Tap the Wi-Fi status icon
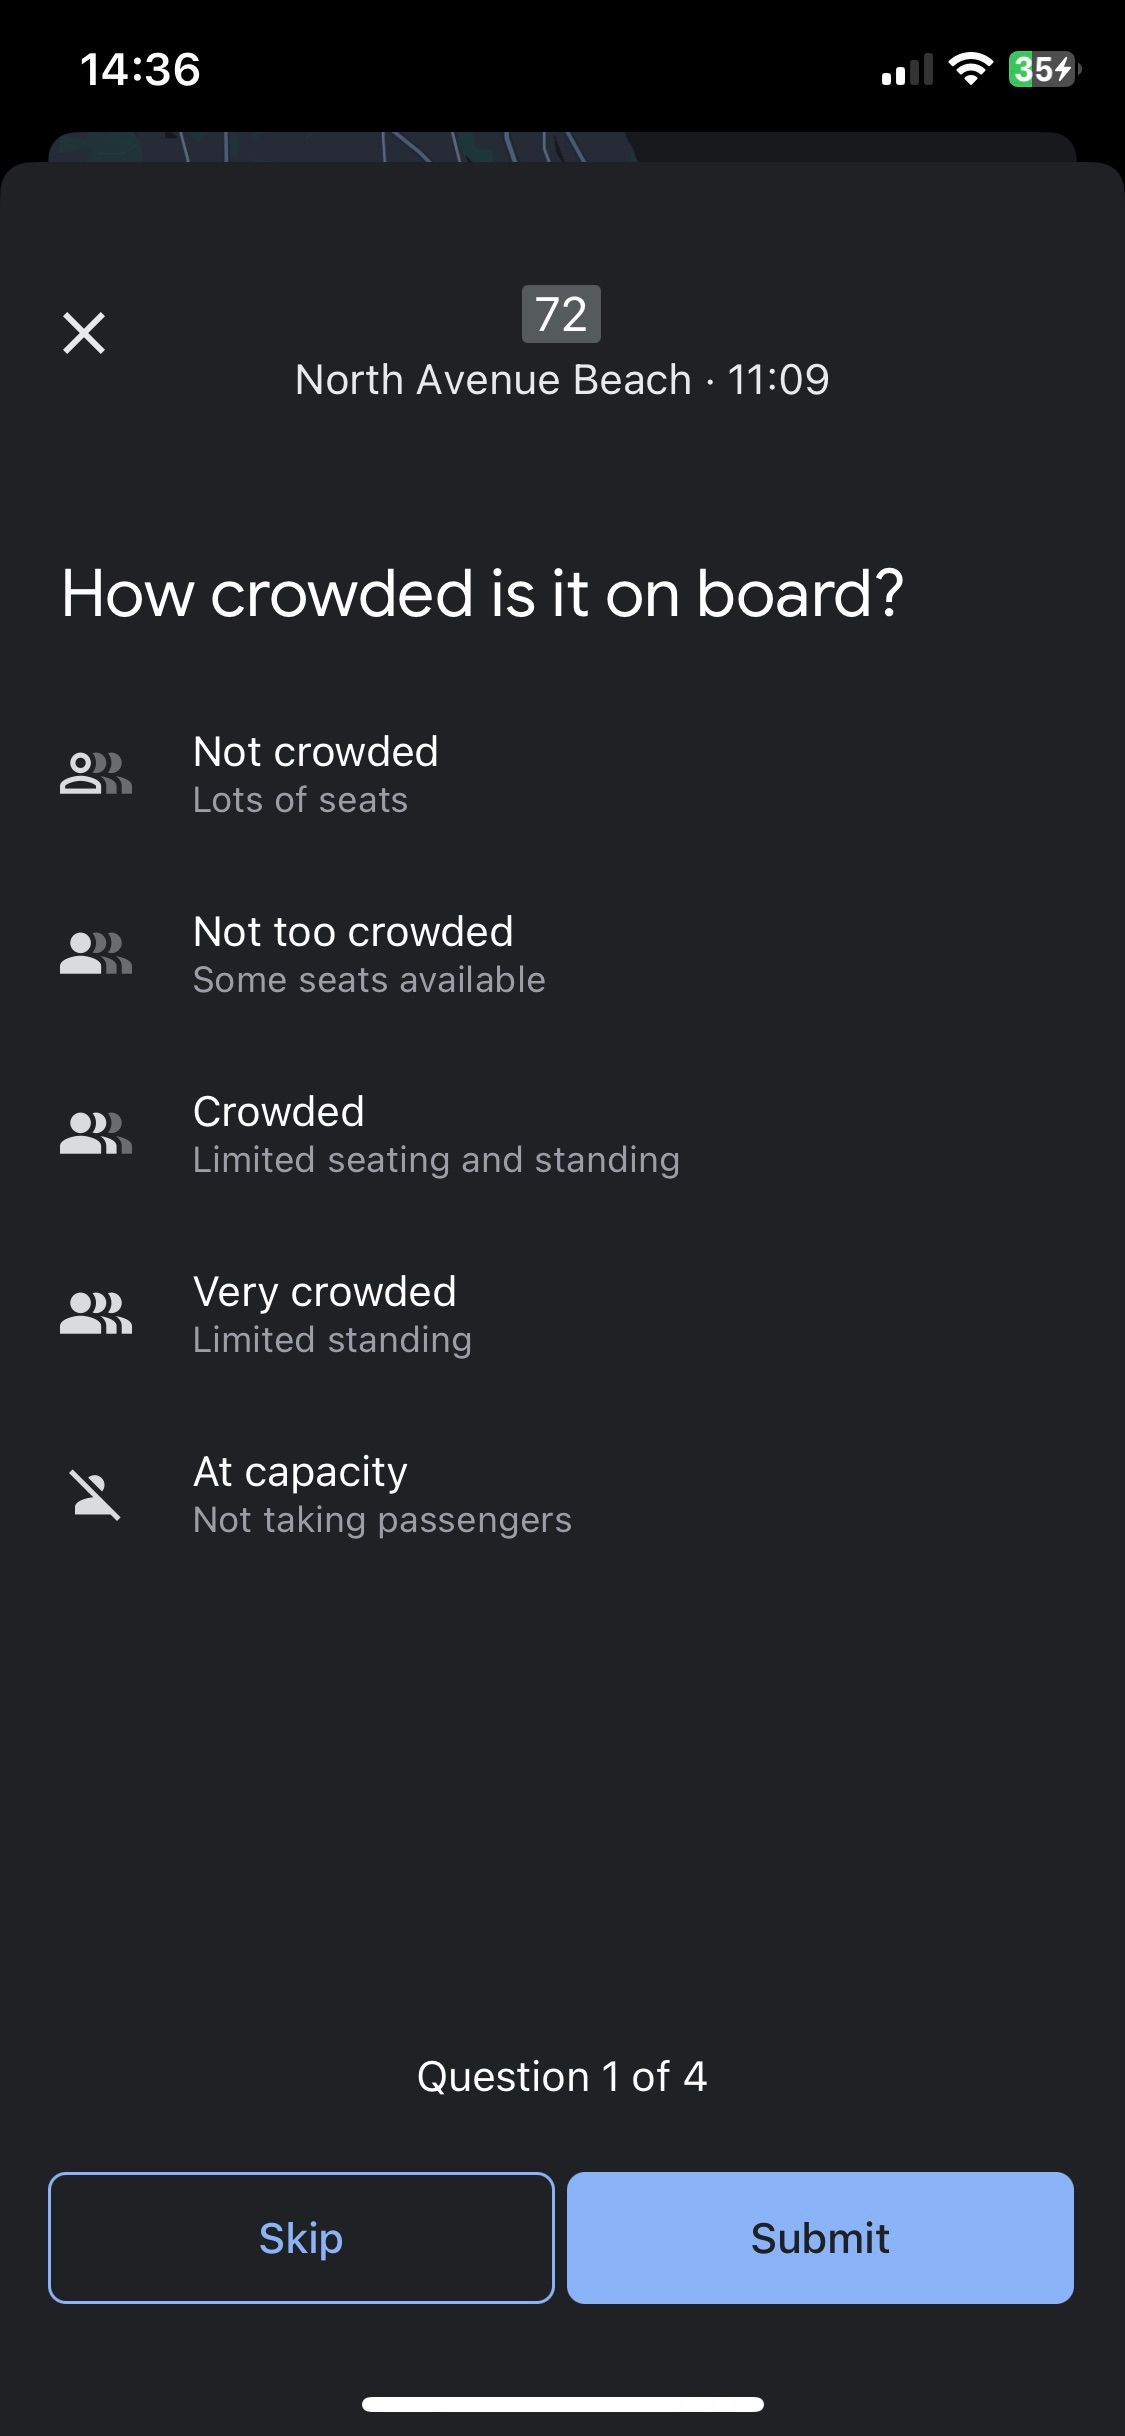The height and width of the screenshot is (2436, 1125). pyautogui.click(x=969, y=69)
